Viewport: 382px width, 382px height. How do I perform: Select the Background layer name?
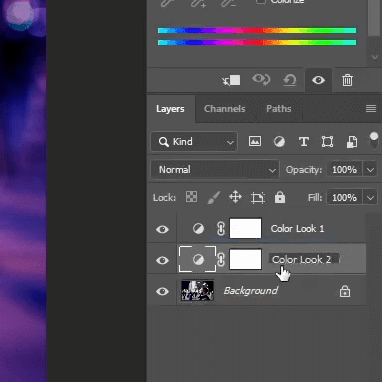pos(251,291)
